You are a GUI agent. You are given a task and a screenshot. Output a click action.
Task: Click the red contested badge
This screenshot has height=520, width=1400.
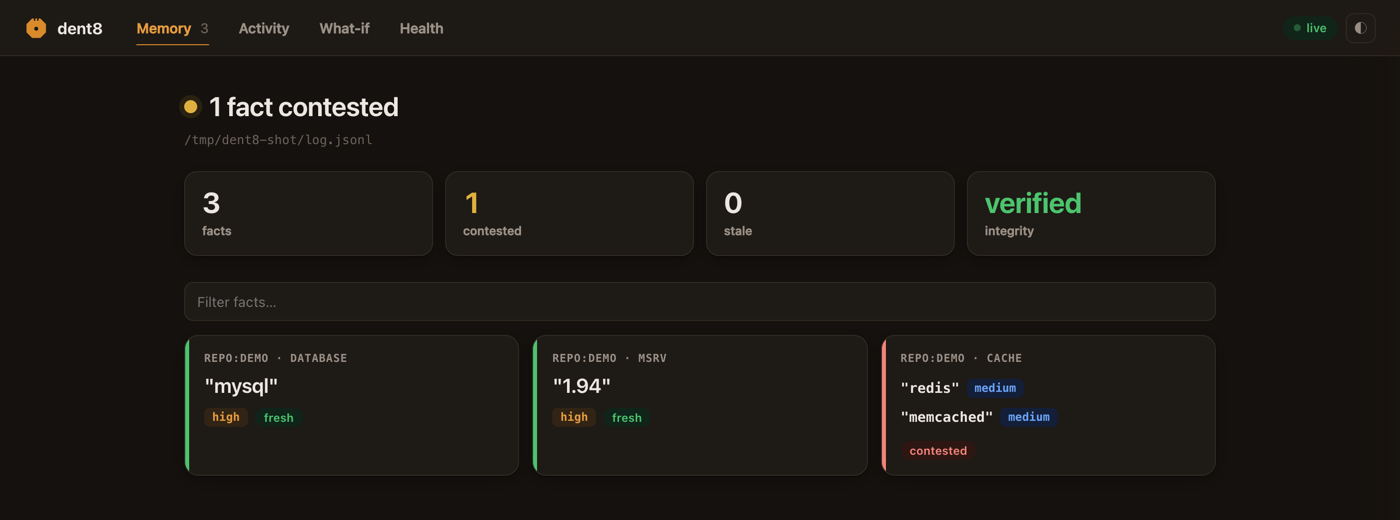coord(938,451)
